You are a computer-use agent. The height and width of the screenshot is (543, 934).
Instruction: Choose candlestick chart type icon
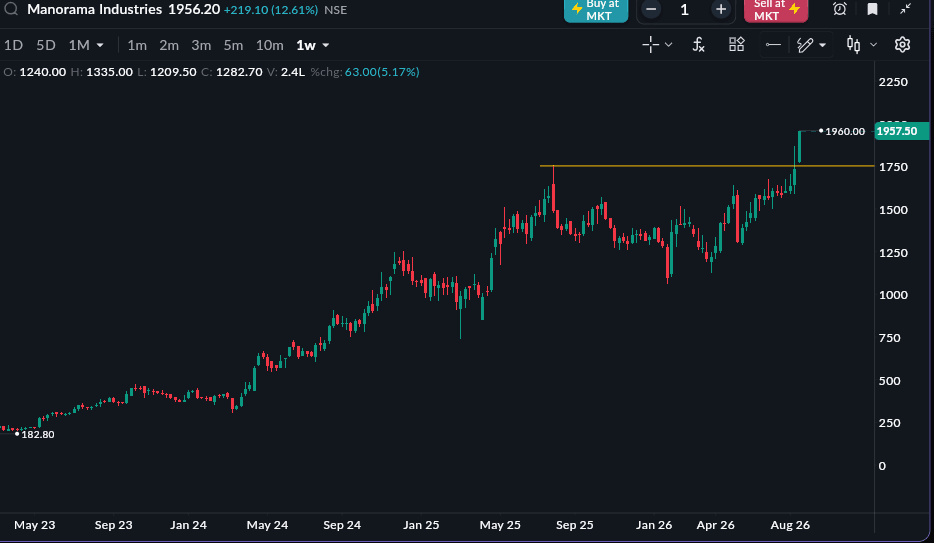click(x=854, y=45)
